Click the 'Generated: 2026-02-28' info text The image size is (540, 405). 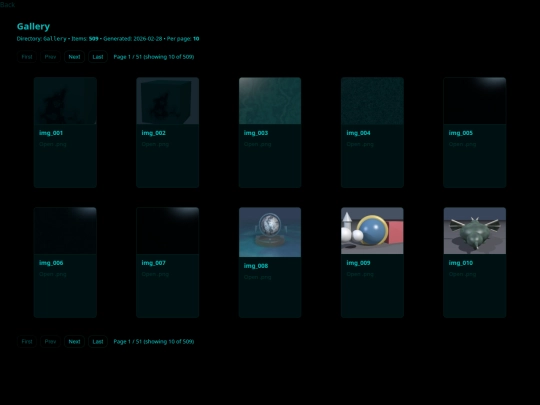coord(133,39)
